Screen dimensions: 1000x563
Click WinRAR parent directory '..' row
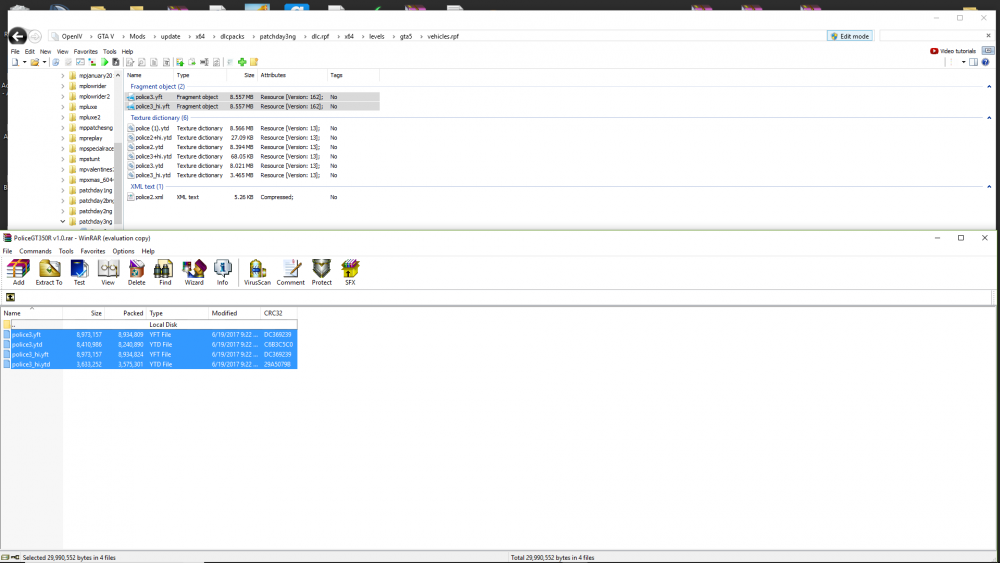(x=149, y=325)
